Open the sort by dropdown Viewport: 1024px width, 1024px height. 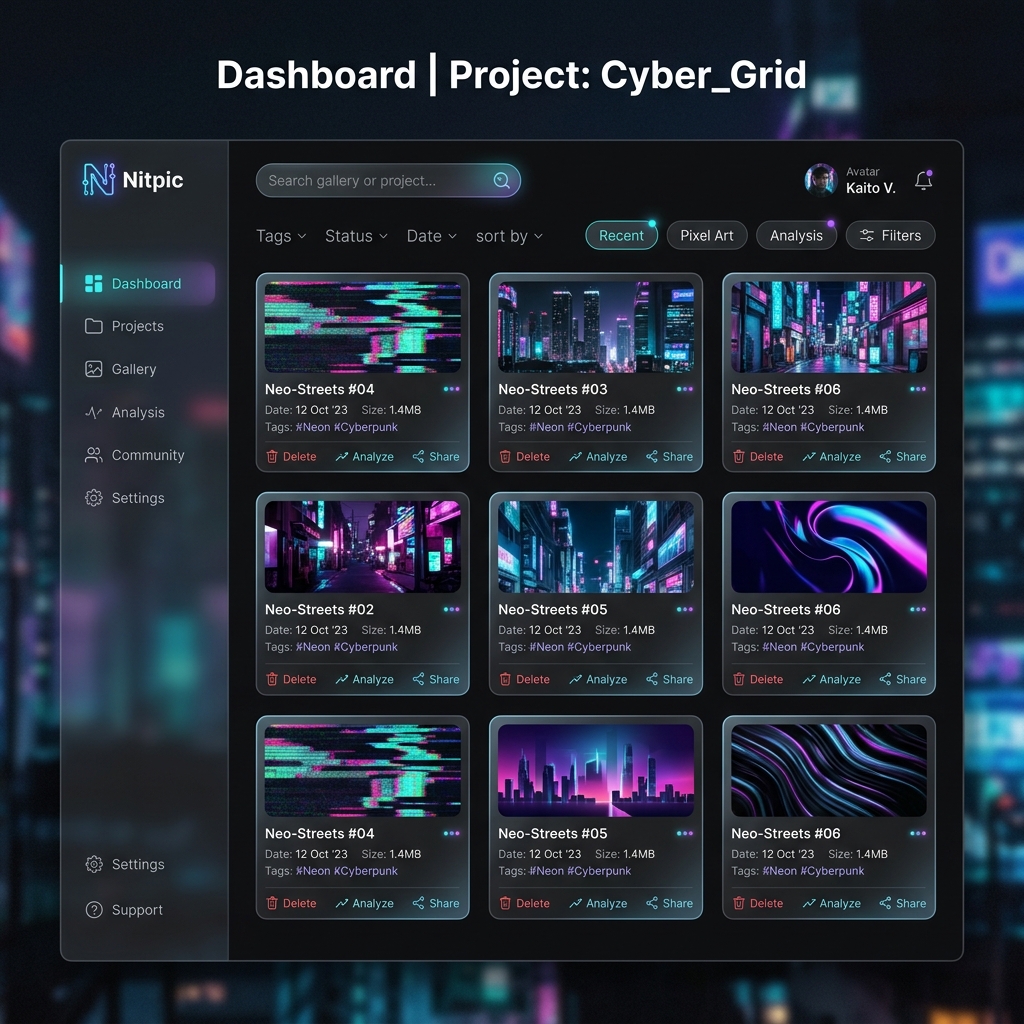(509, 236)
